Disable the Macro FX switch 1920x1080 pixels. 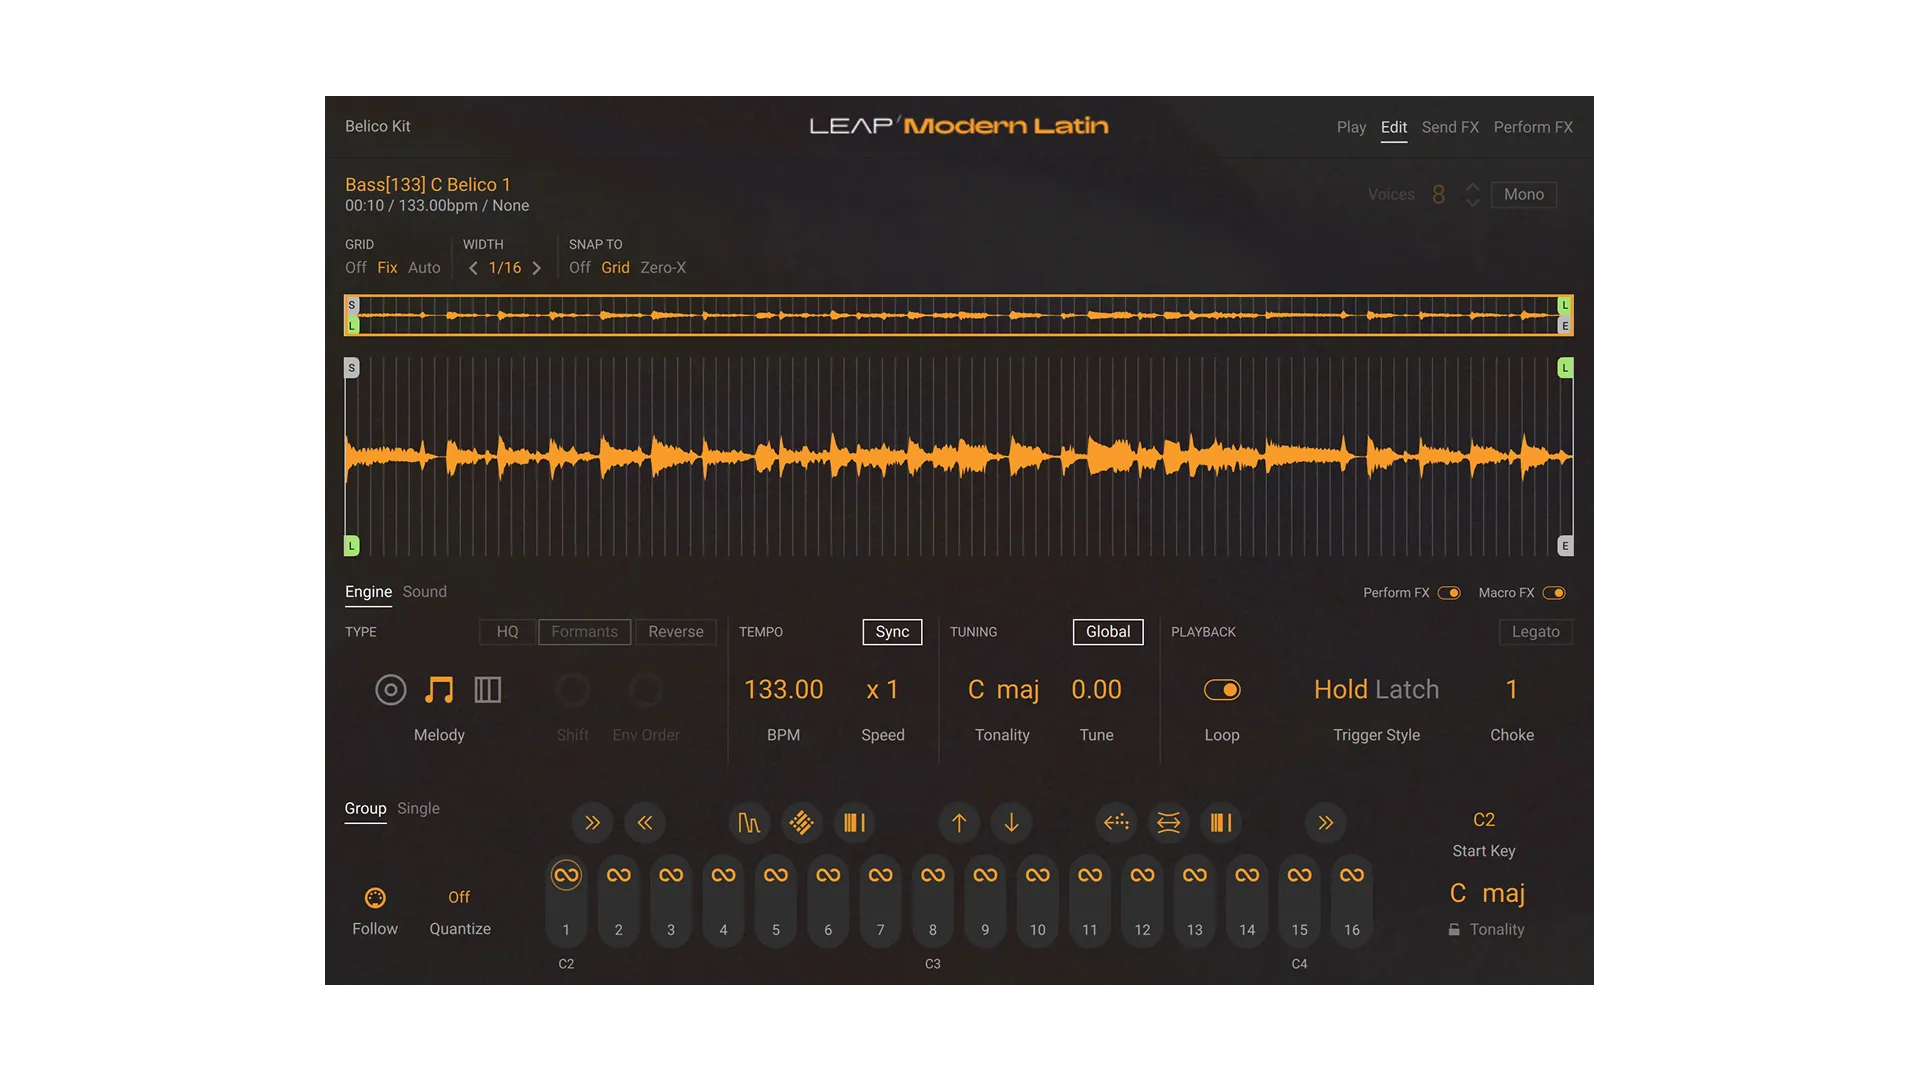pos(1553,593)
